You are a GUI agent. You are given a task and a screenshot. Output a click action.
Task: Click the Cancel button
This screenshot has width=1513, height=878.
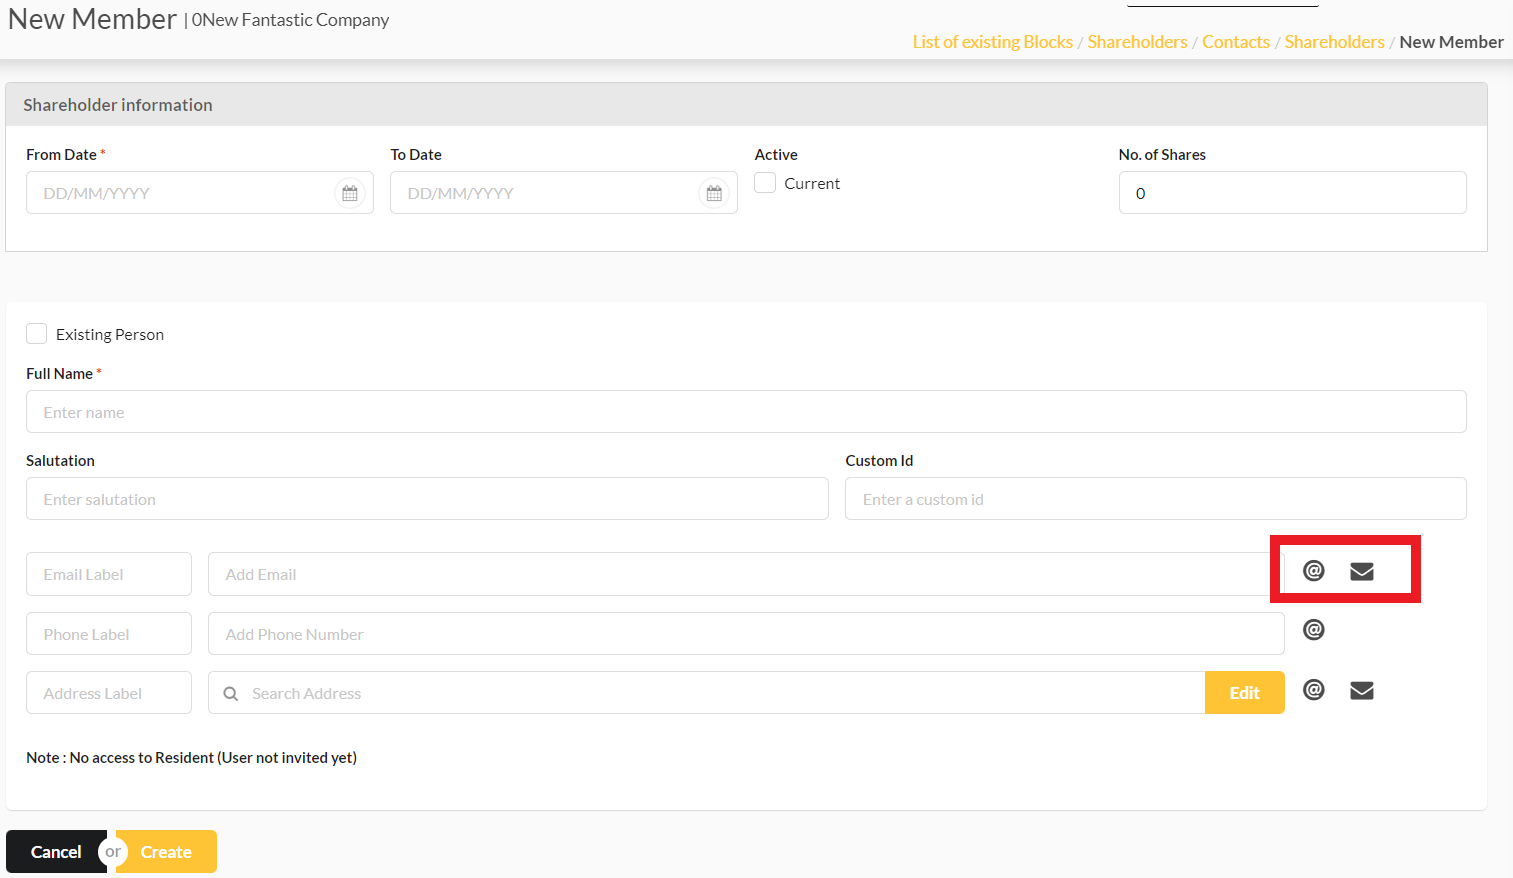[x=56, y=852]
